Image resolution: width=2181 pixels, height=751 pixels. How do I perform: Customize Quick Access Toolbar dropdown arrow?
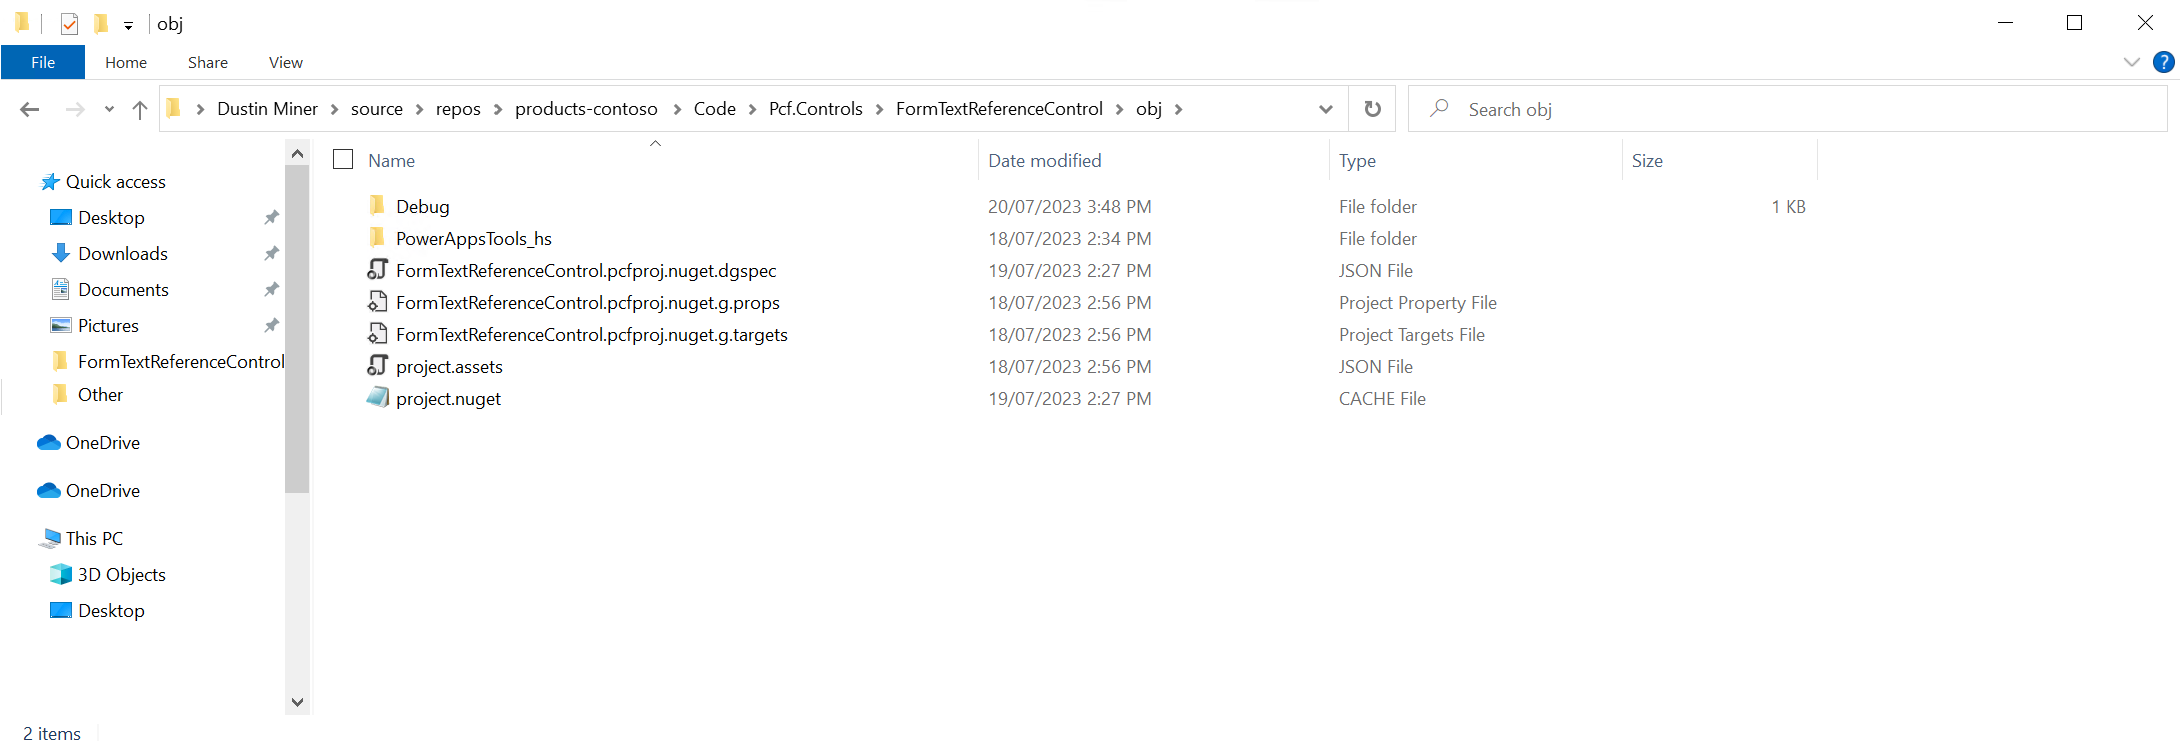tap(128, 26)
